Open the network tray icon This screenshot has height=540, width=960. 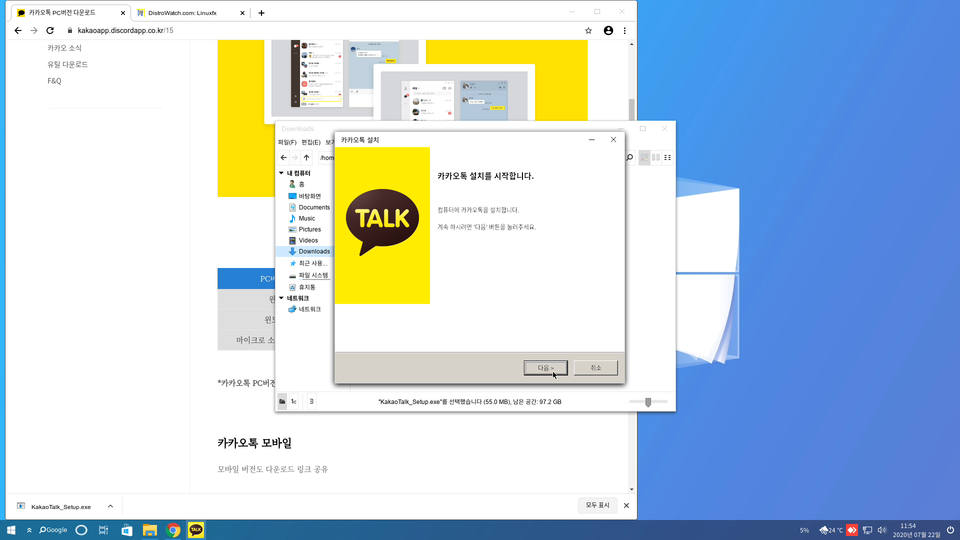pos(867,530)
